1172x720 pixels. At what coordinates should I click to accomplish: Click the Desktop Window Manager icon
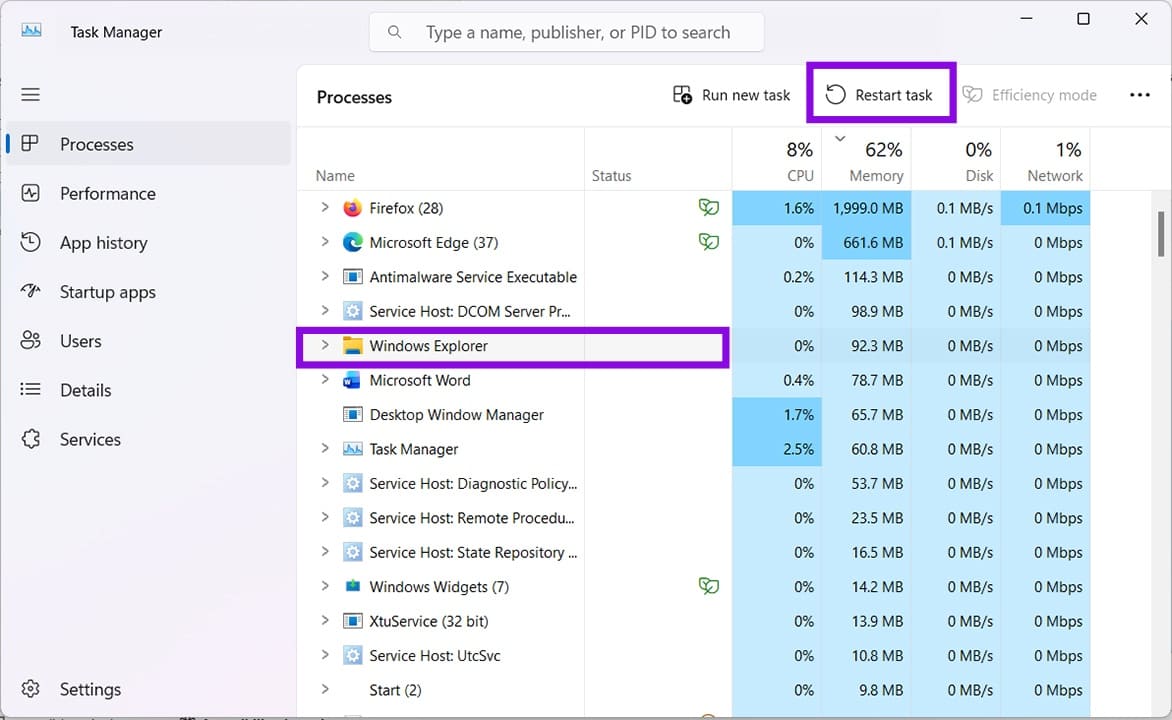pyautogui.click(x=352, y=414)
